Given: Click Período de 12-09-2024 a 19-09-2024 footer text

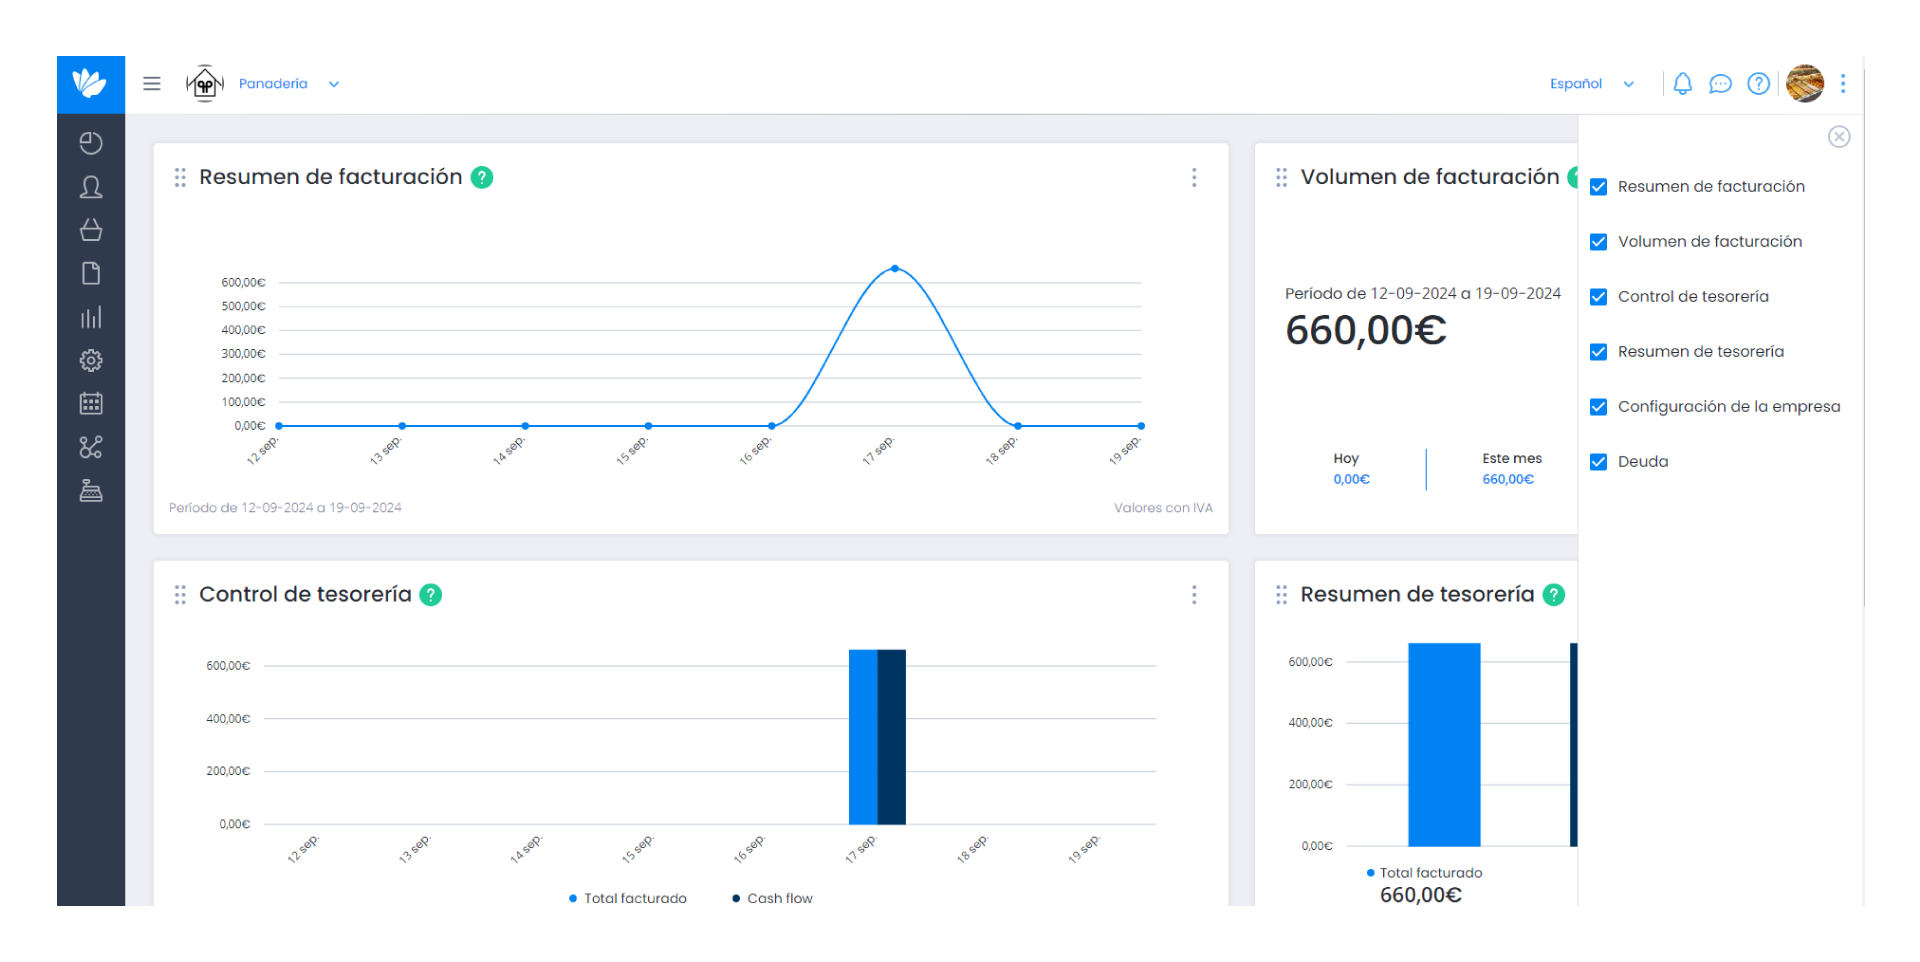Looking at the screenshot, I should point(285,508).
